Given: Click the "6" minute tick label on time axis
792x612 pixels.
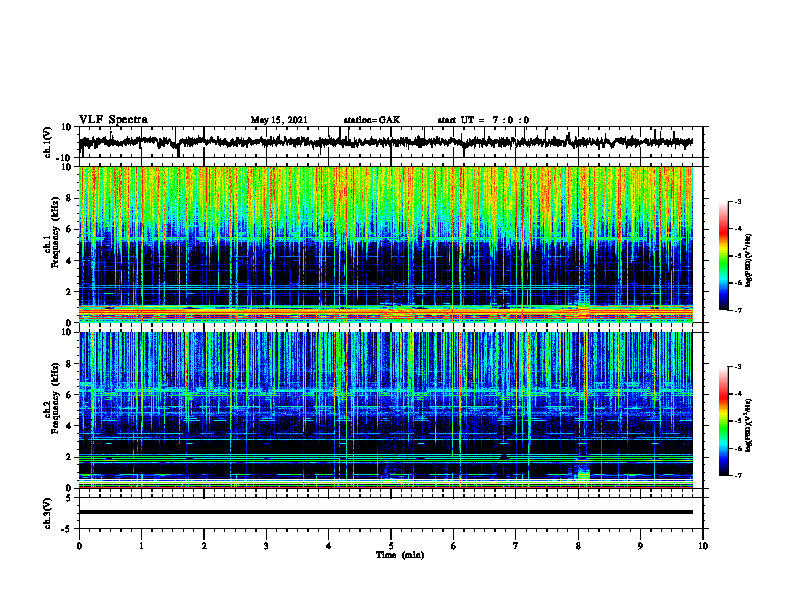Looking at the screenshot, I should pos(454,546).
